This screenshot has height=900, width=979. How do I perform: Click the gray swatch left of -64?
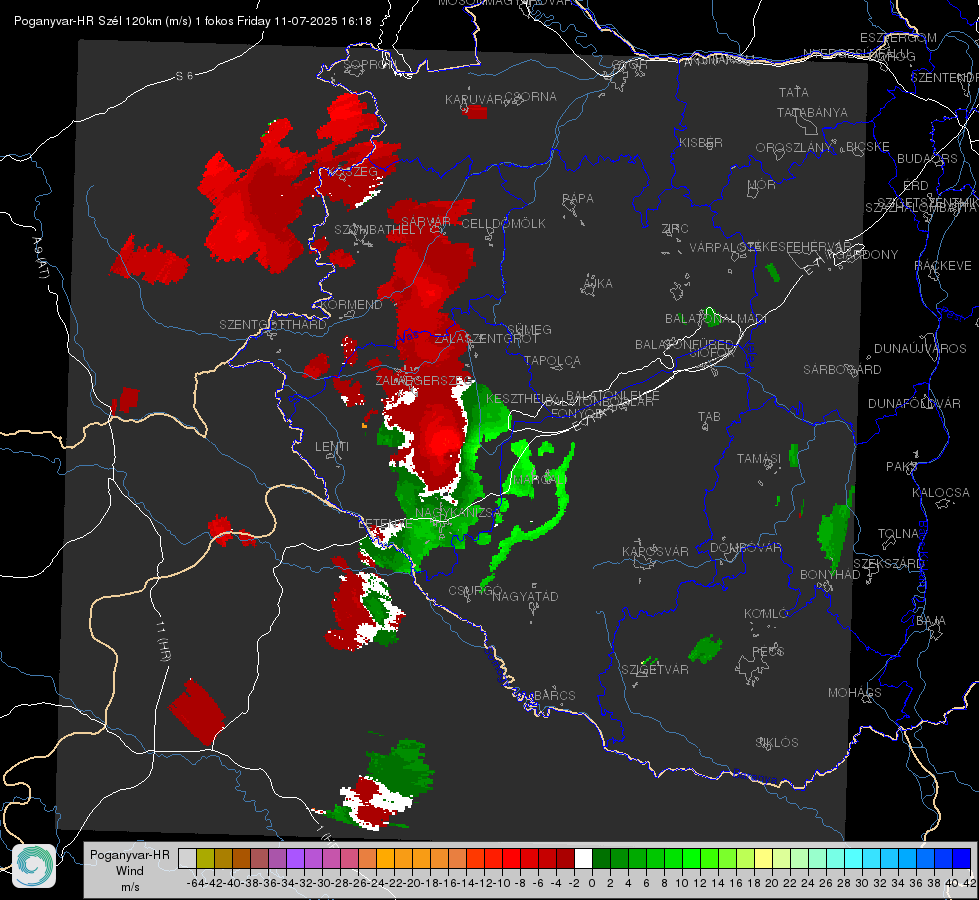click(x=187, y=858)
